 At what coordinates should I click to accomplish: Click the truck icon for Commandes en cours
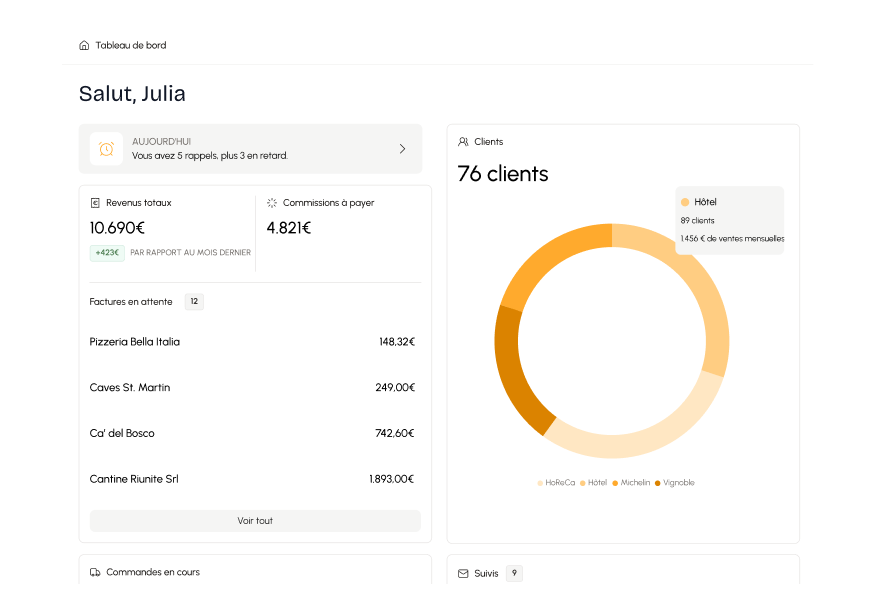95,573
